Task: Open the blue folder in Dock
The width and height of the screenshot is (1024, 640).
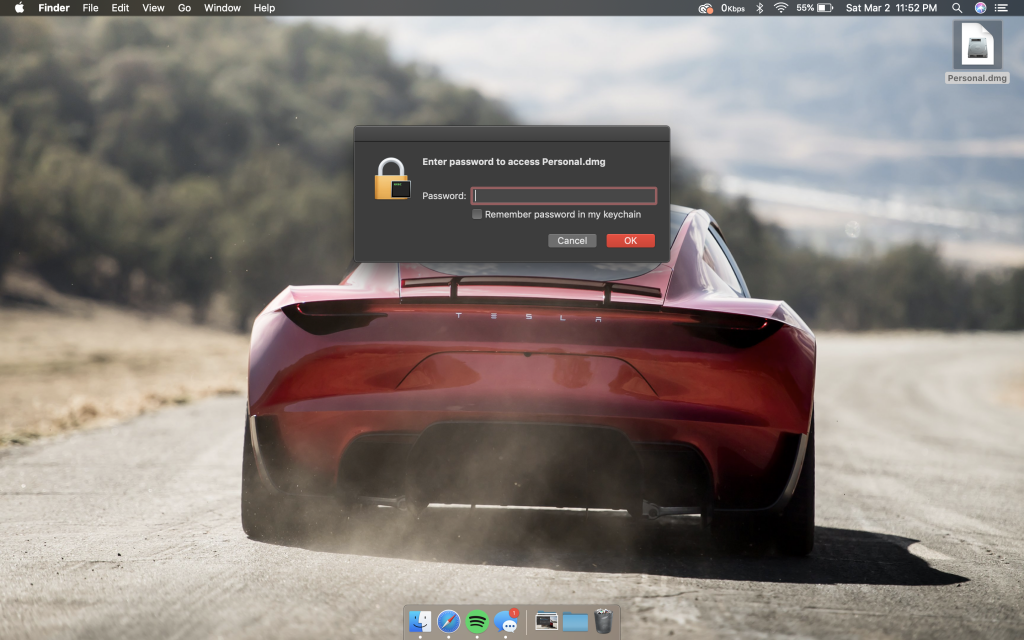Action: [575, 622]
